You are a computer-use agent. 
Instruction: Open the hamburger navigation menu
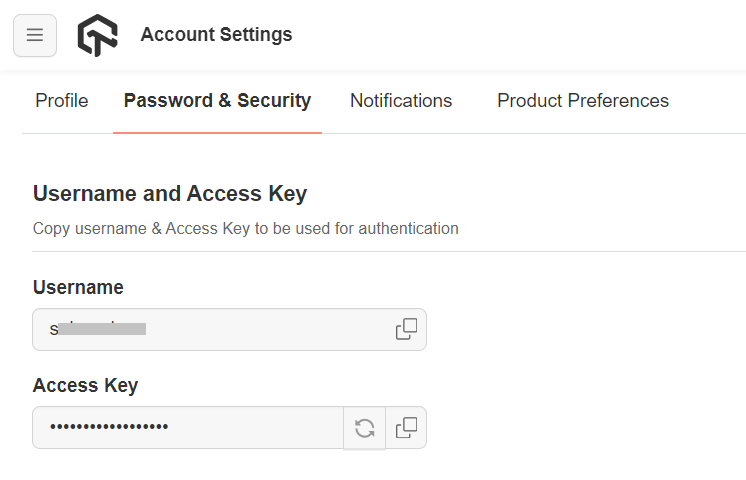(35, 36)
